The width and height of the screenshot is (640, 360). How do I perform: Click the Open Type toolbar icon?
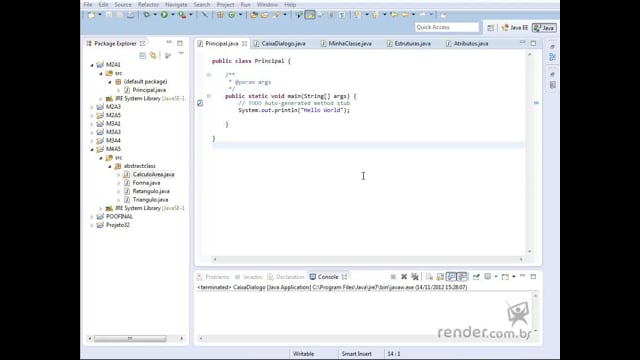pyautogui.click(x=254, y=15)
